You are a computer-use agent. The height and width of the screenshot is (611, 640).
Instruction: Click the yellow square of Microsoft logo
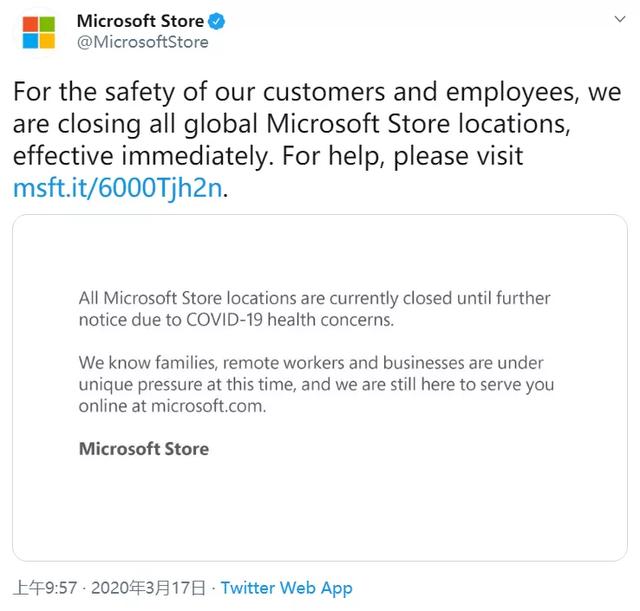[x=48, y=40]
